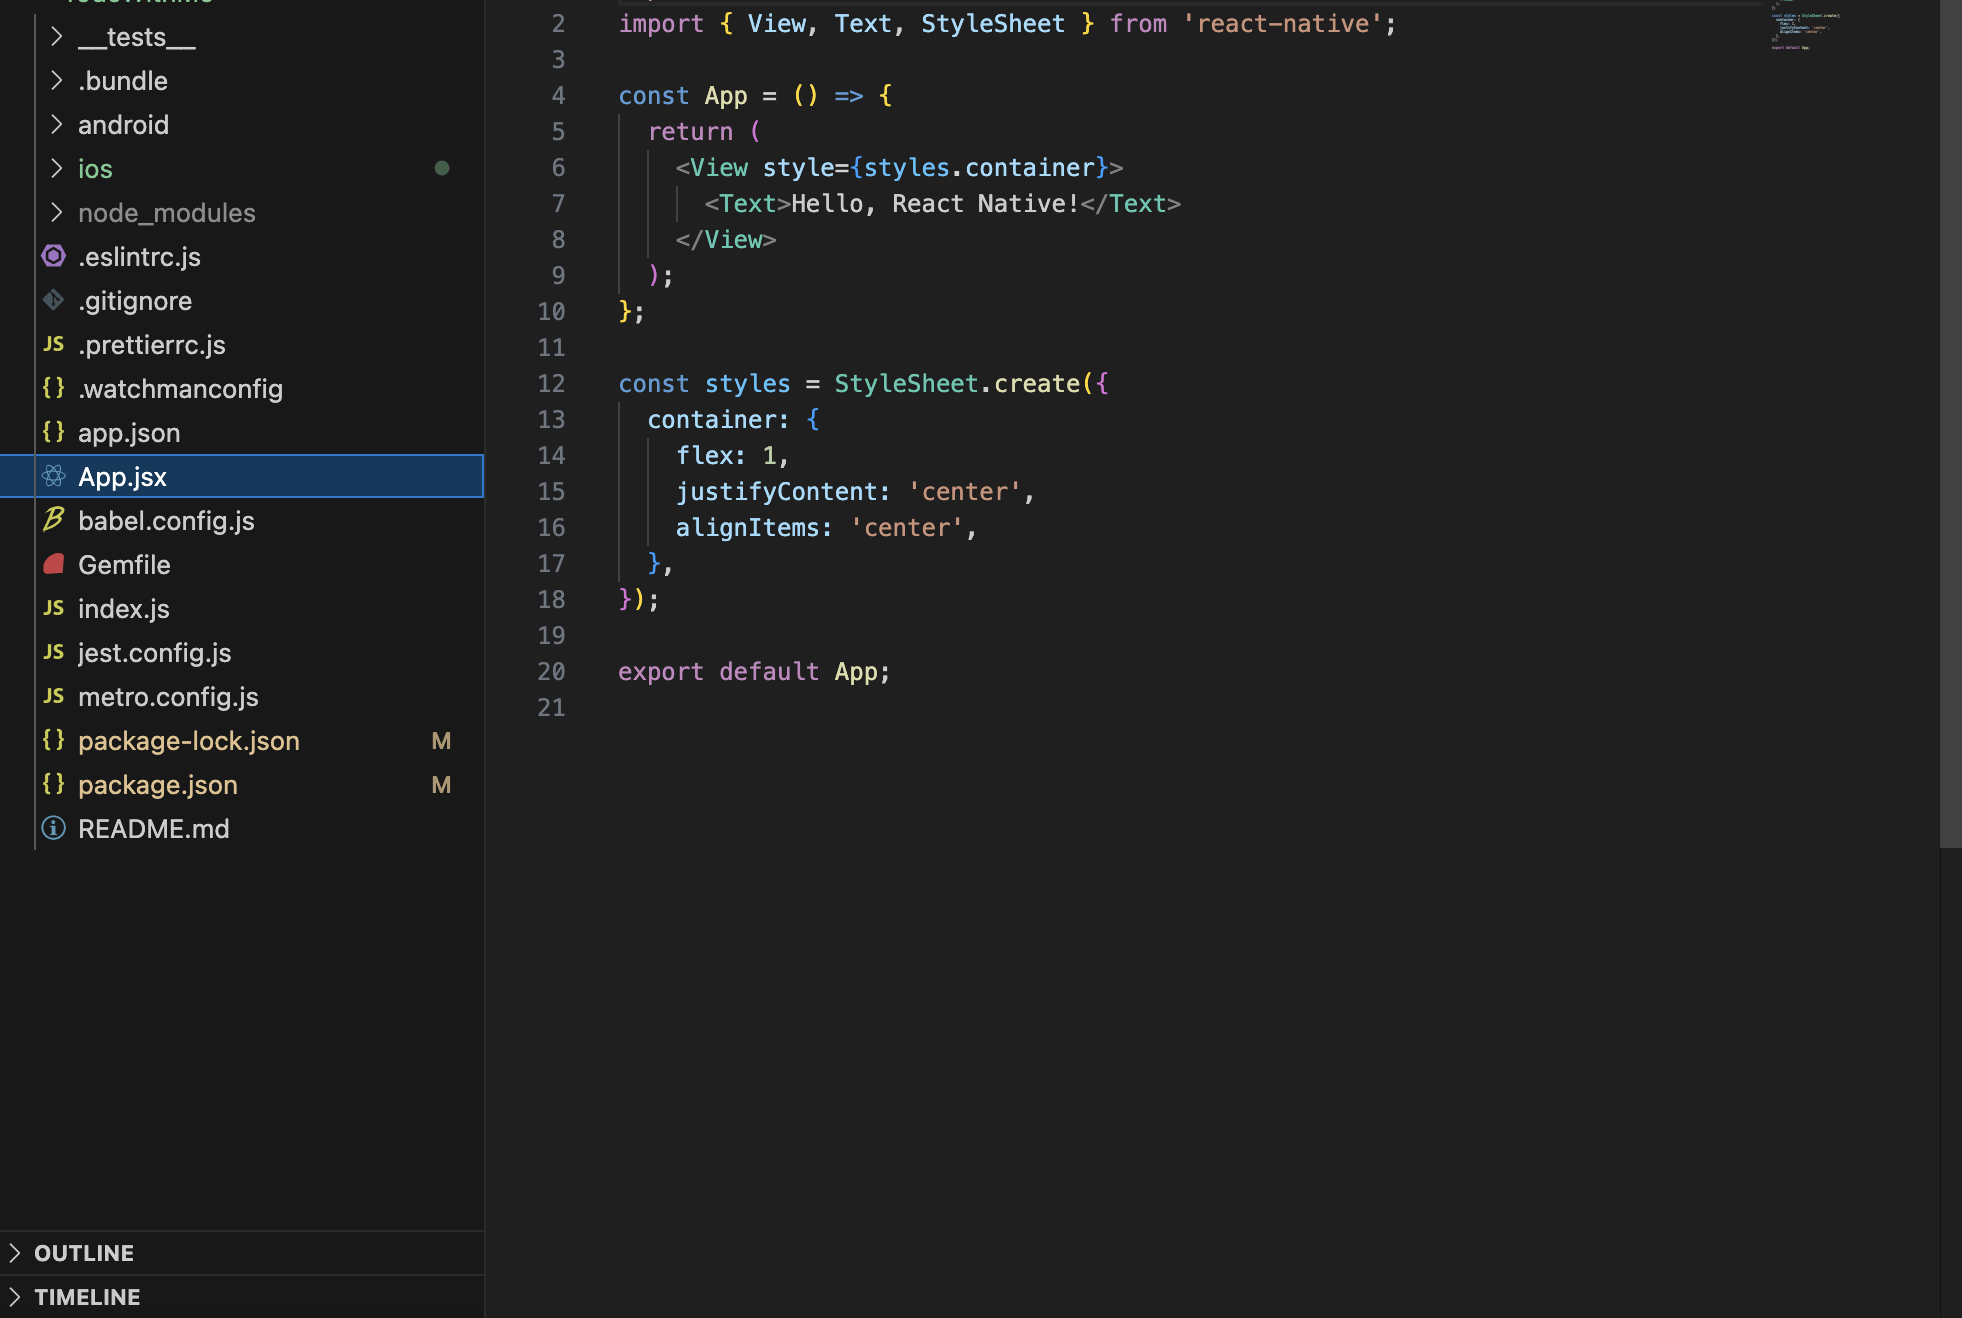This screenshot has height=1318, width=1962.
Task: Click the JS icon beside index.js
Action: click(54, 609)
